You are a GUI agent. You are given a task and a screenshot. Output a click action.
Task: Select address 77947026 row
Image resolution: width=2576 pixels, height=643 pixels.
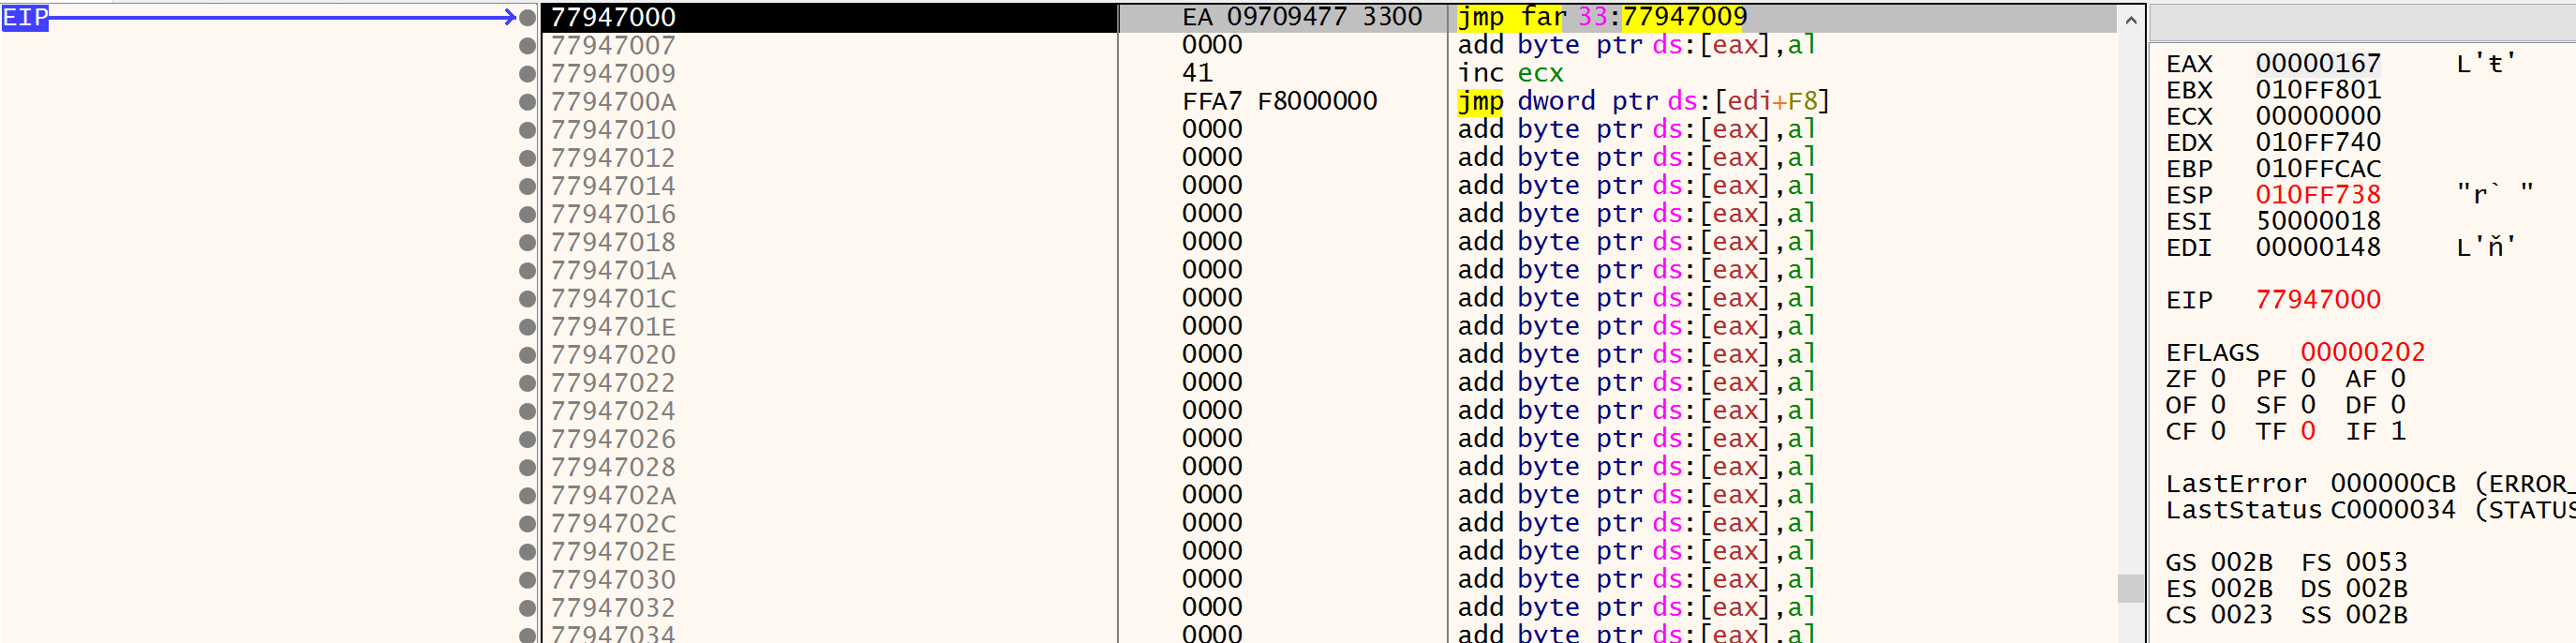[1328, 438]
